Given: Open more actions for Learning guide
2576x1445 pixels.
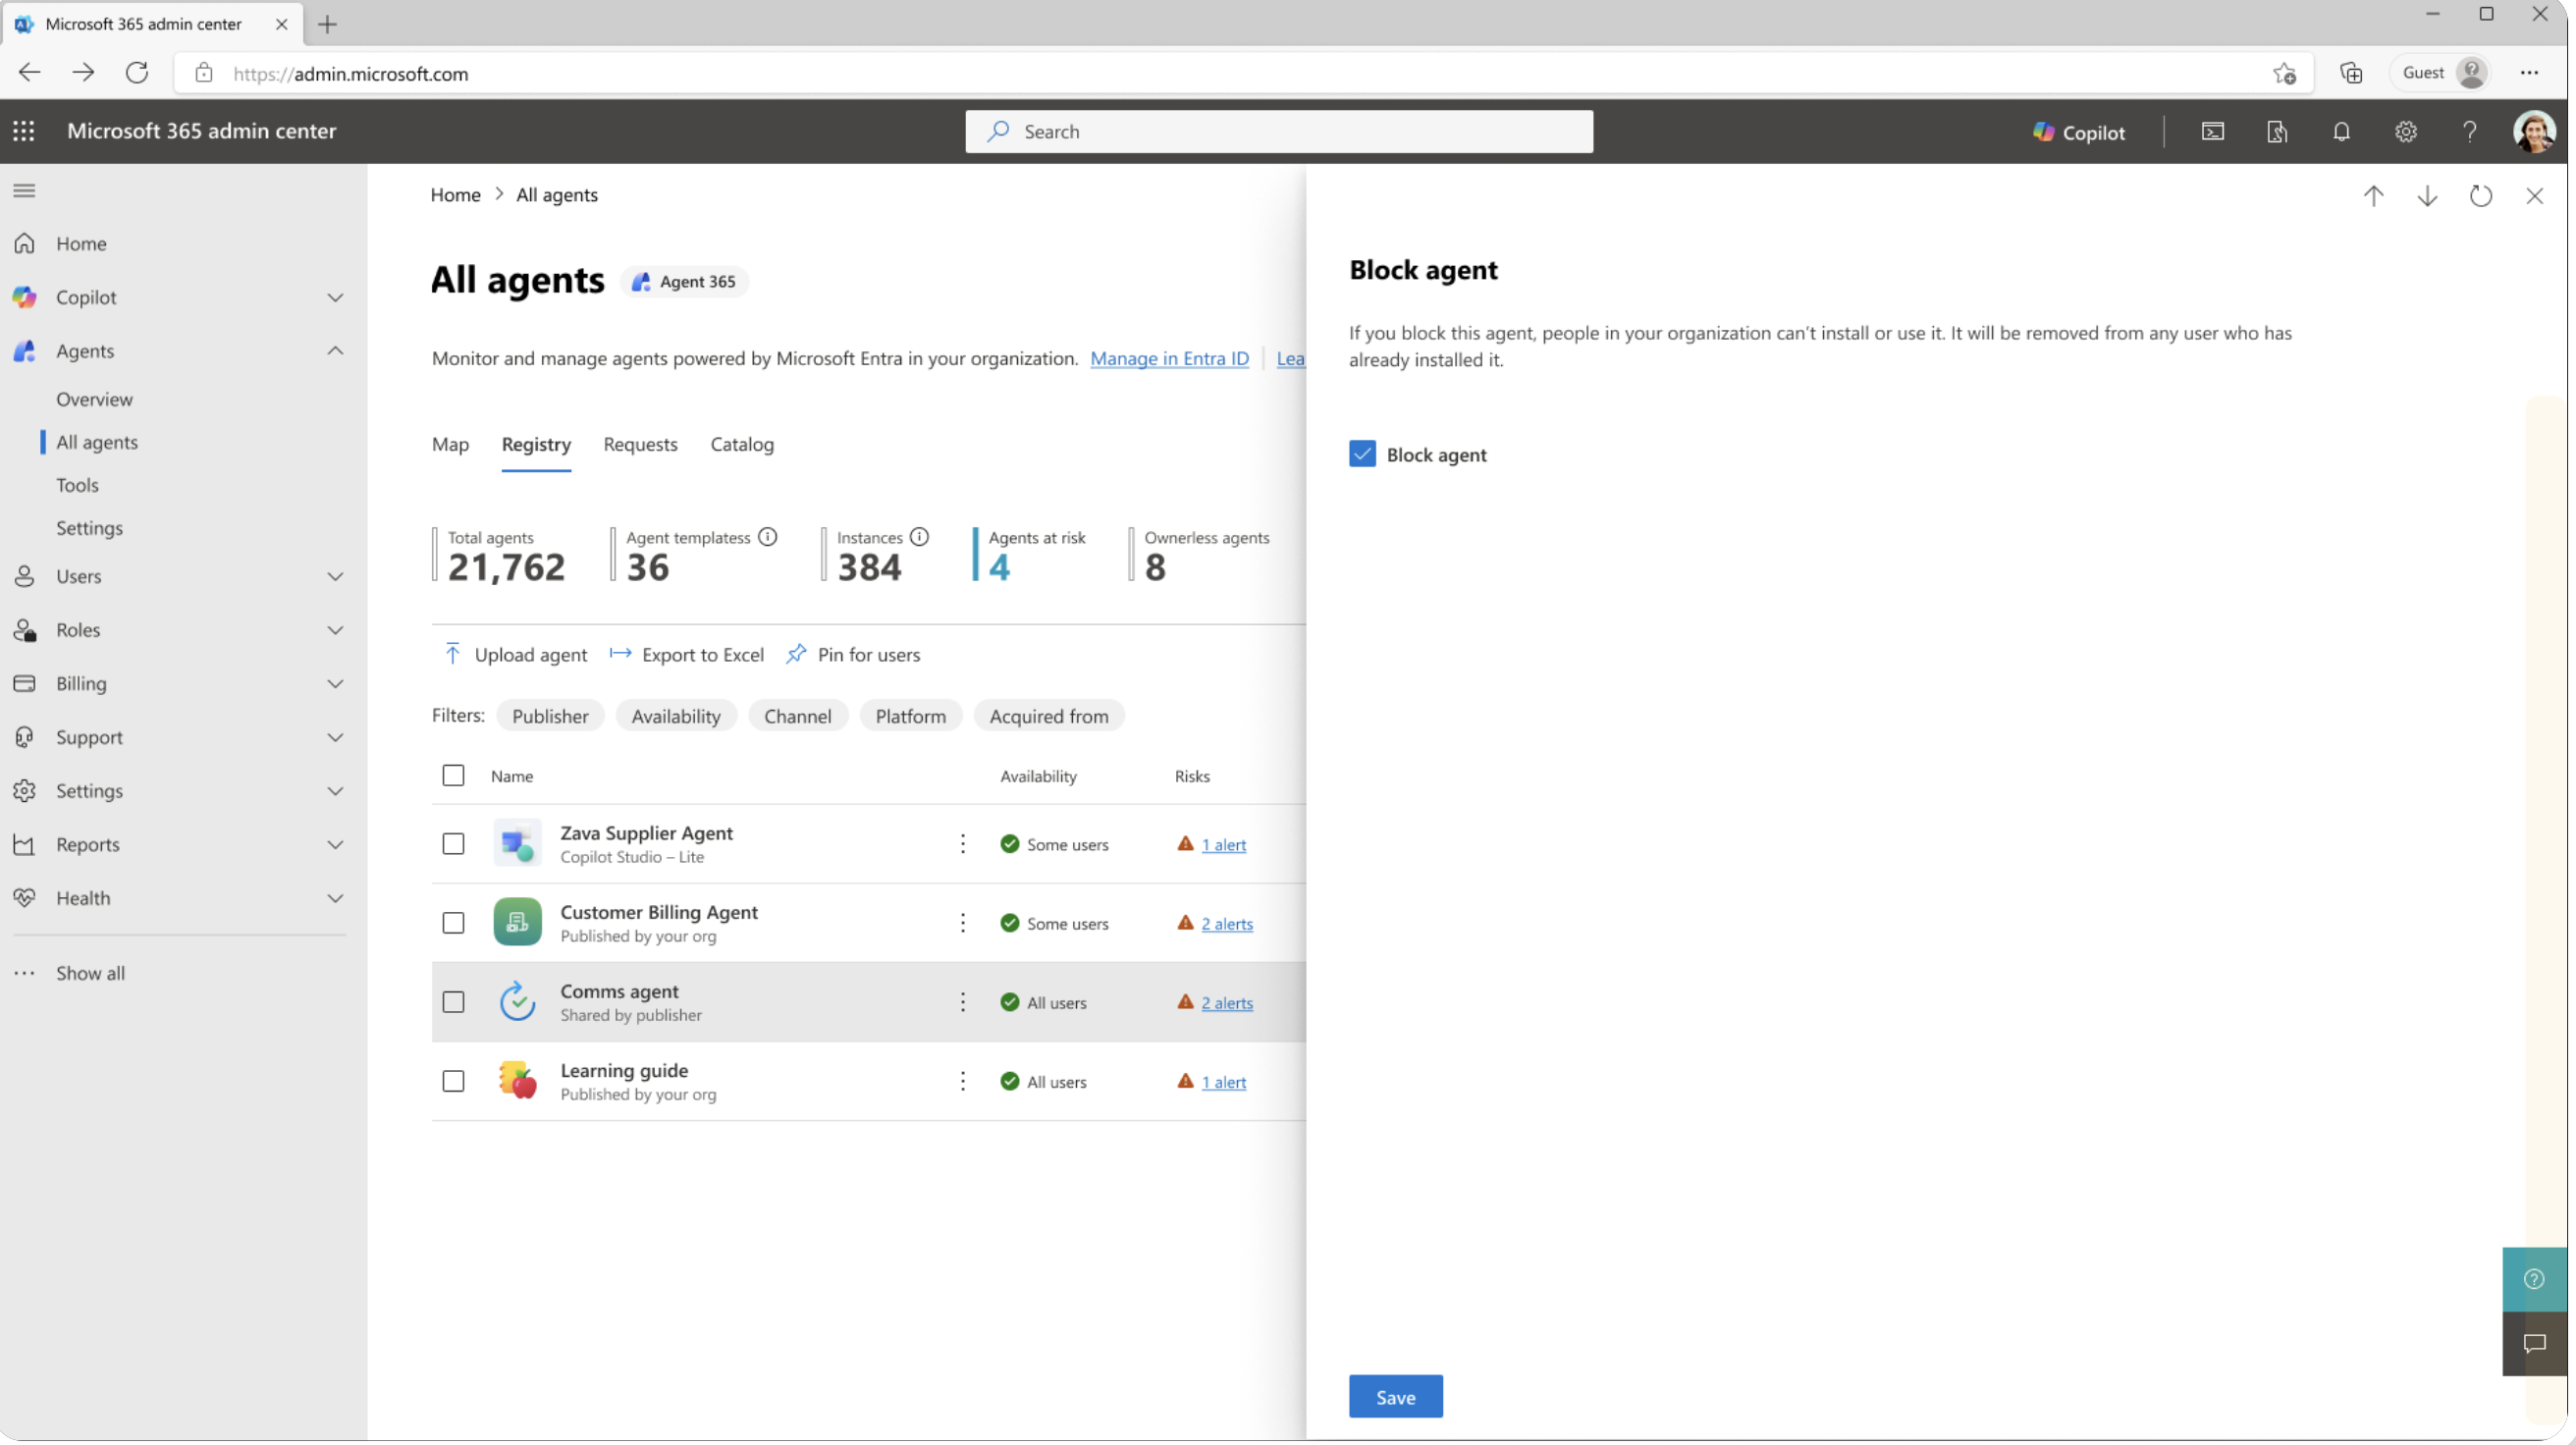Looking at the screenshot, I should tap(963, 1081).
